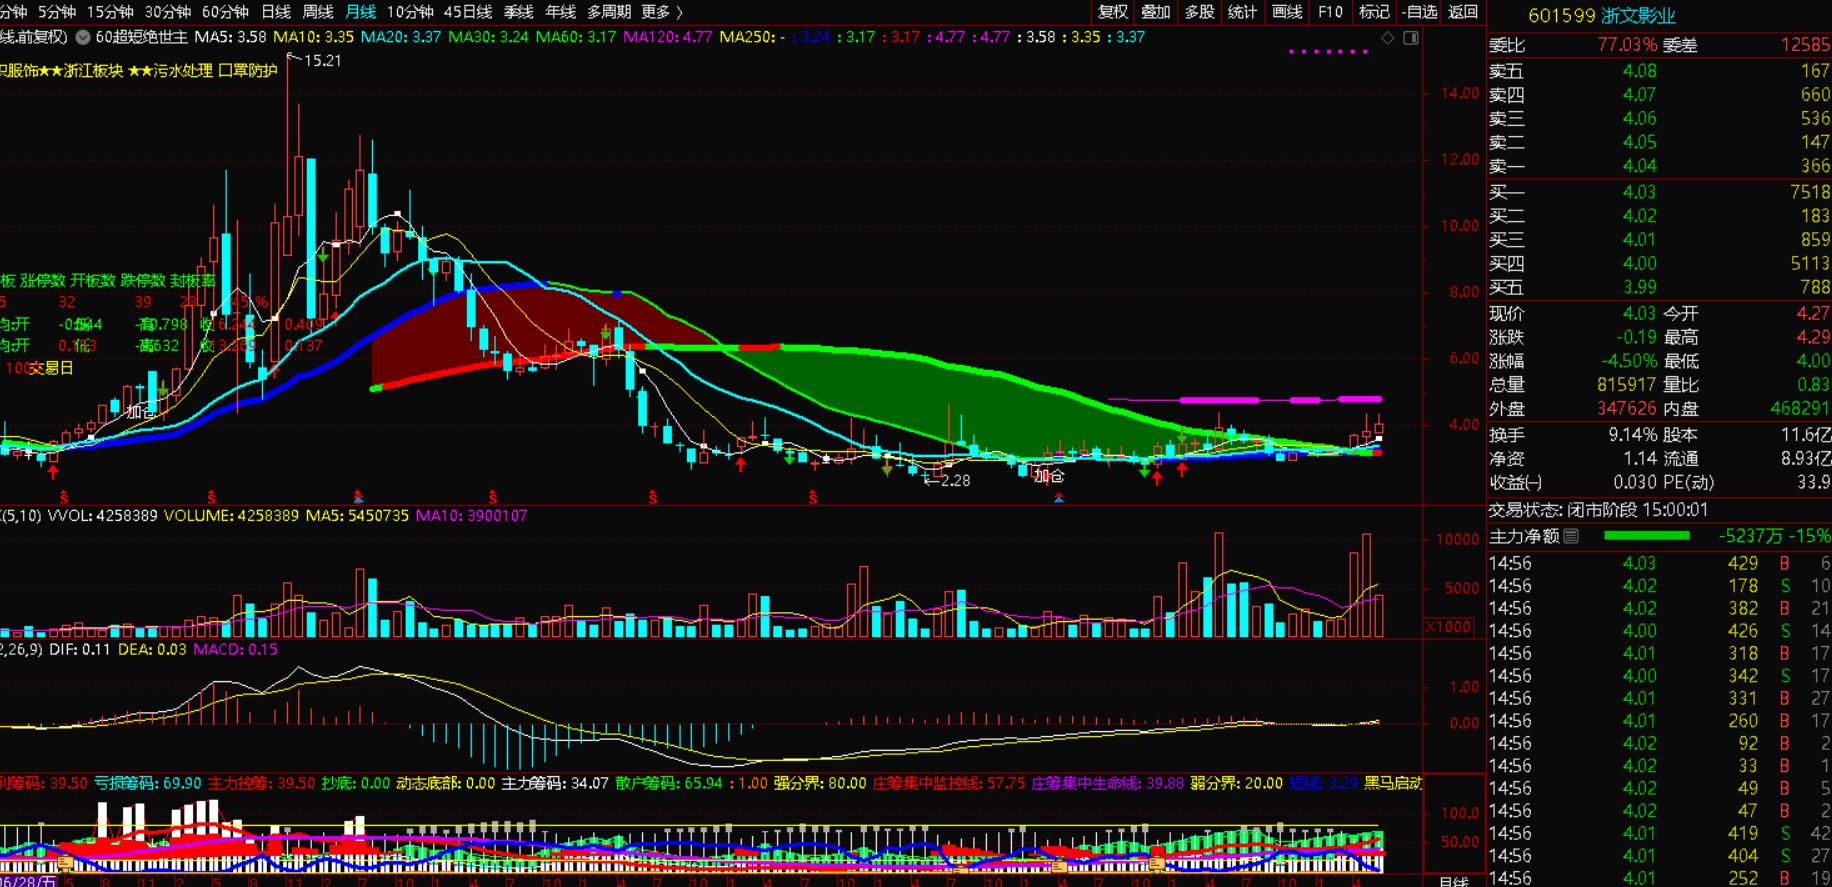The image size is (1832, 887).
Task: Click the MA60: 3.17 indicator label
Action: click(576, 37)
